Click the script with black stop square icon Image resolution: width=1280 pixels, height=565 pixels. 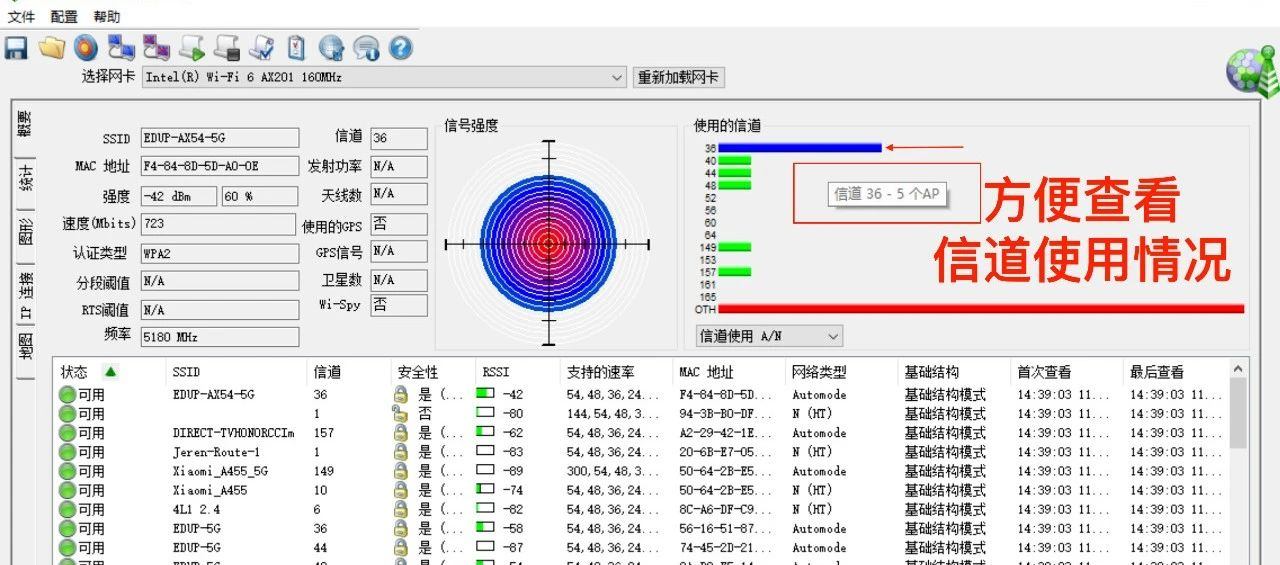[x=227, y=48]
